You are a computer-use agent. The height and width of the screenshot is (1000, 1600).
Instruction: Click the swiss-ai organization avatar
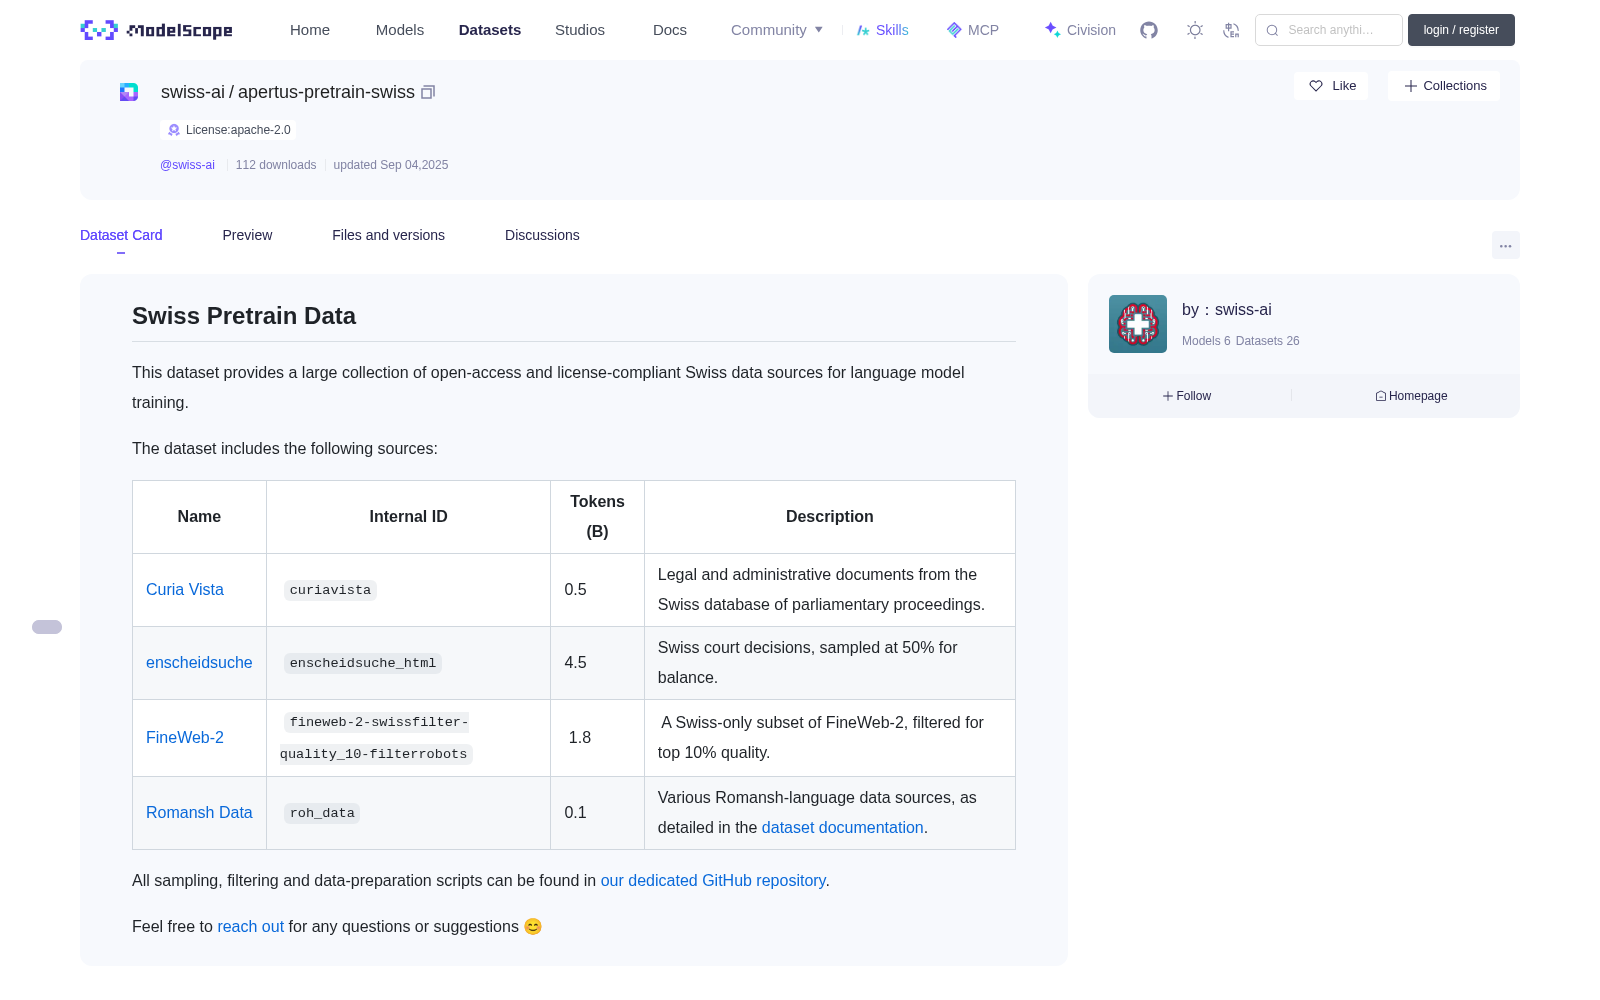(x=1138, y=324)
